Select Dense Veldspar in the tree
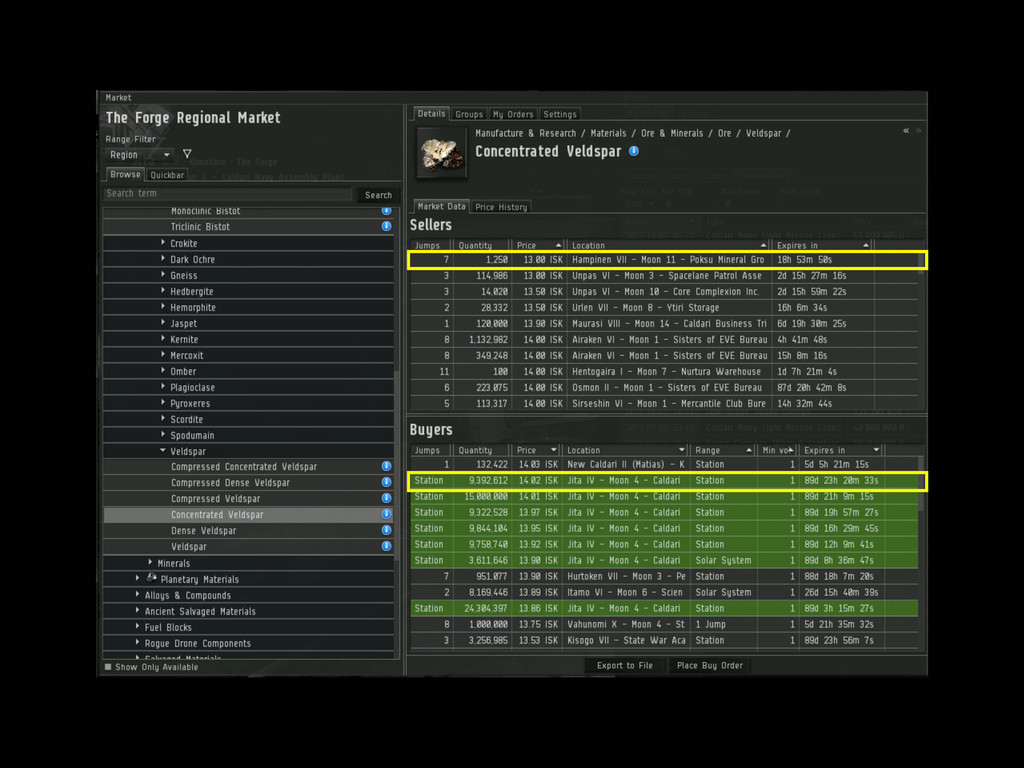This screenshot has width=1024, height=768. 249,530
